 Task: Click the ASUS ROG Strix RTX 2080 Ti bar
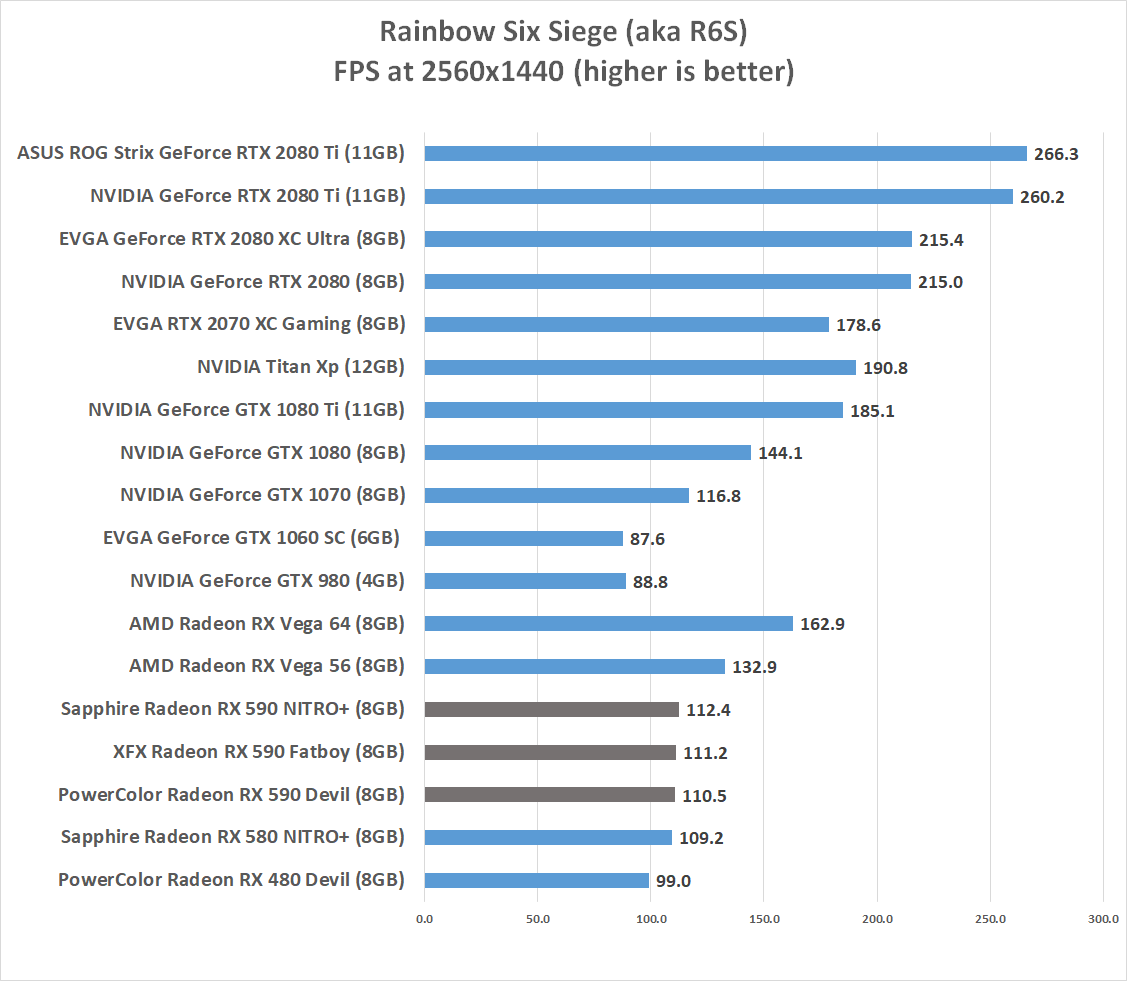(725, 154)
